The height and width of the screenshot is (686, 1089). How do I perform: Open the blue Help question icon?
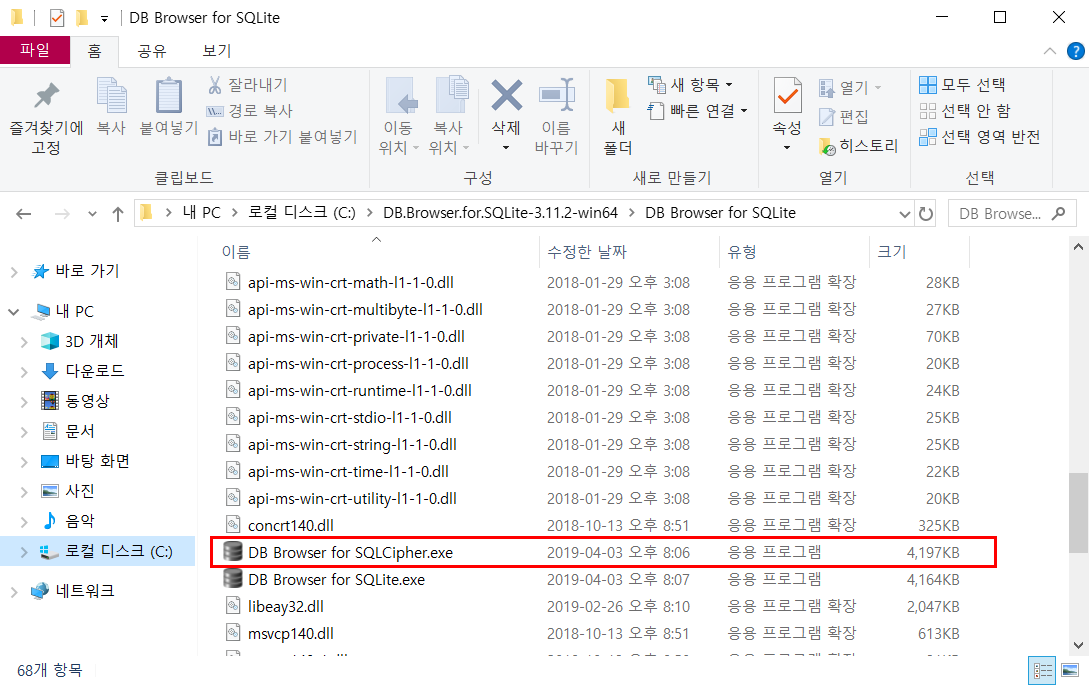pyautogui.click(x=1075, y=51)
